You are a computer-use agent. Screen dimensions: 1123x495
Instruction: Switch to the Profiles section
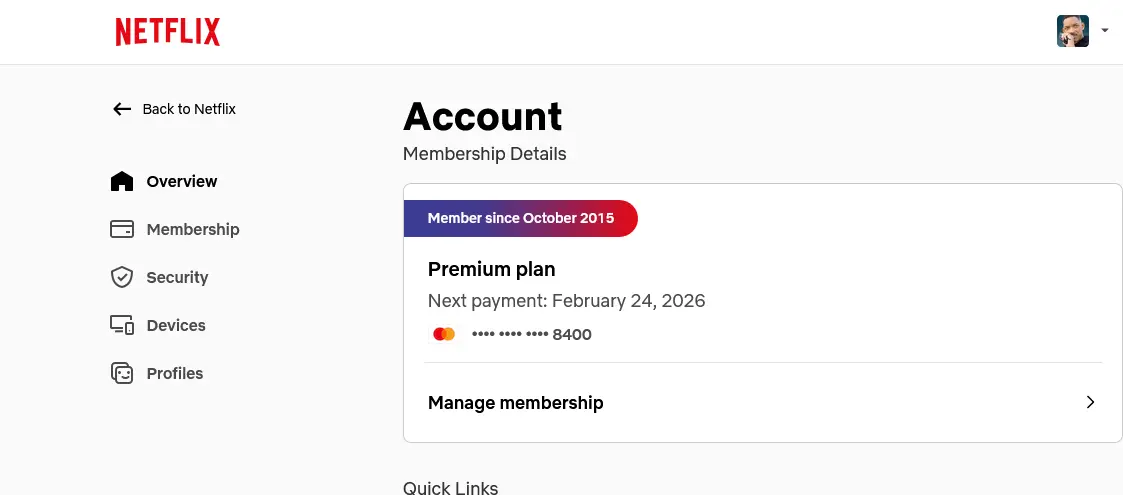(157, 373)
